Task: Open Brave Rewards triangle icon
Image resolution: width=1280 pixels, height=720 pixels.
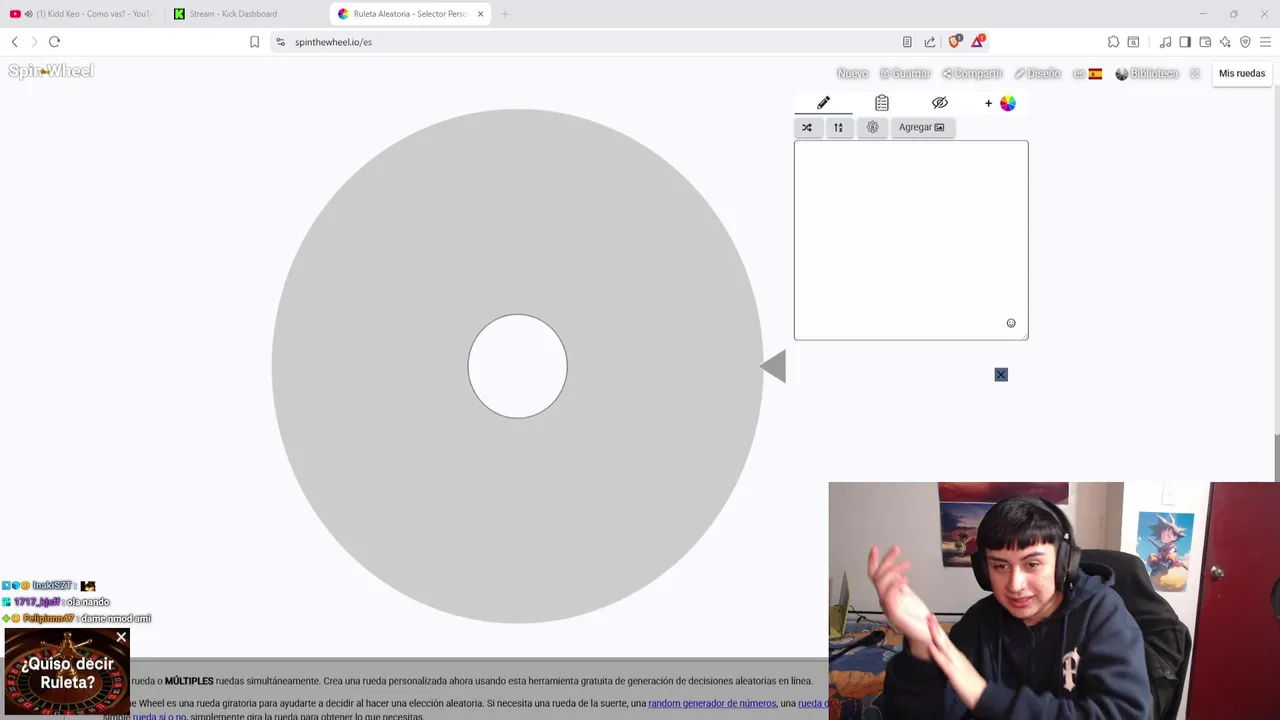Action: pyautogui.click(x=978, y=42)
